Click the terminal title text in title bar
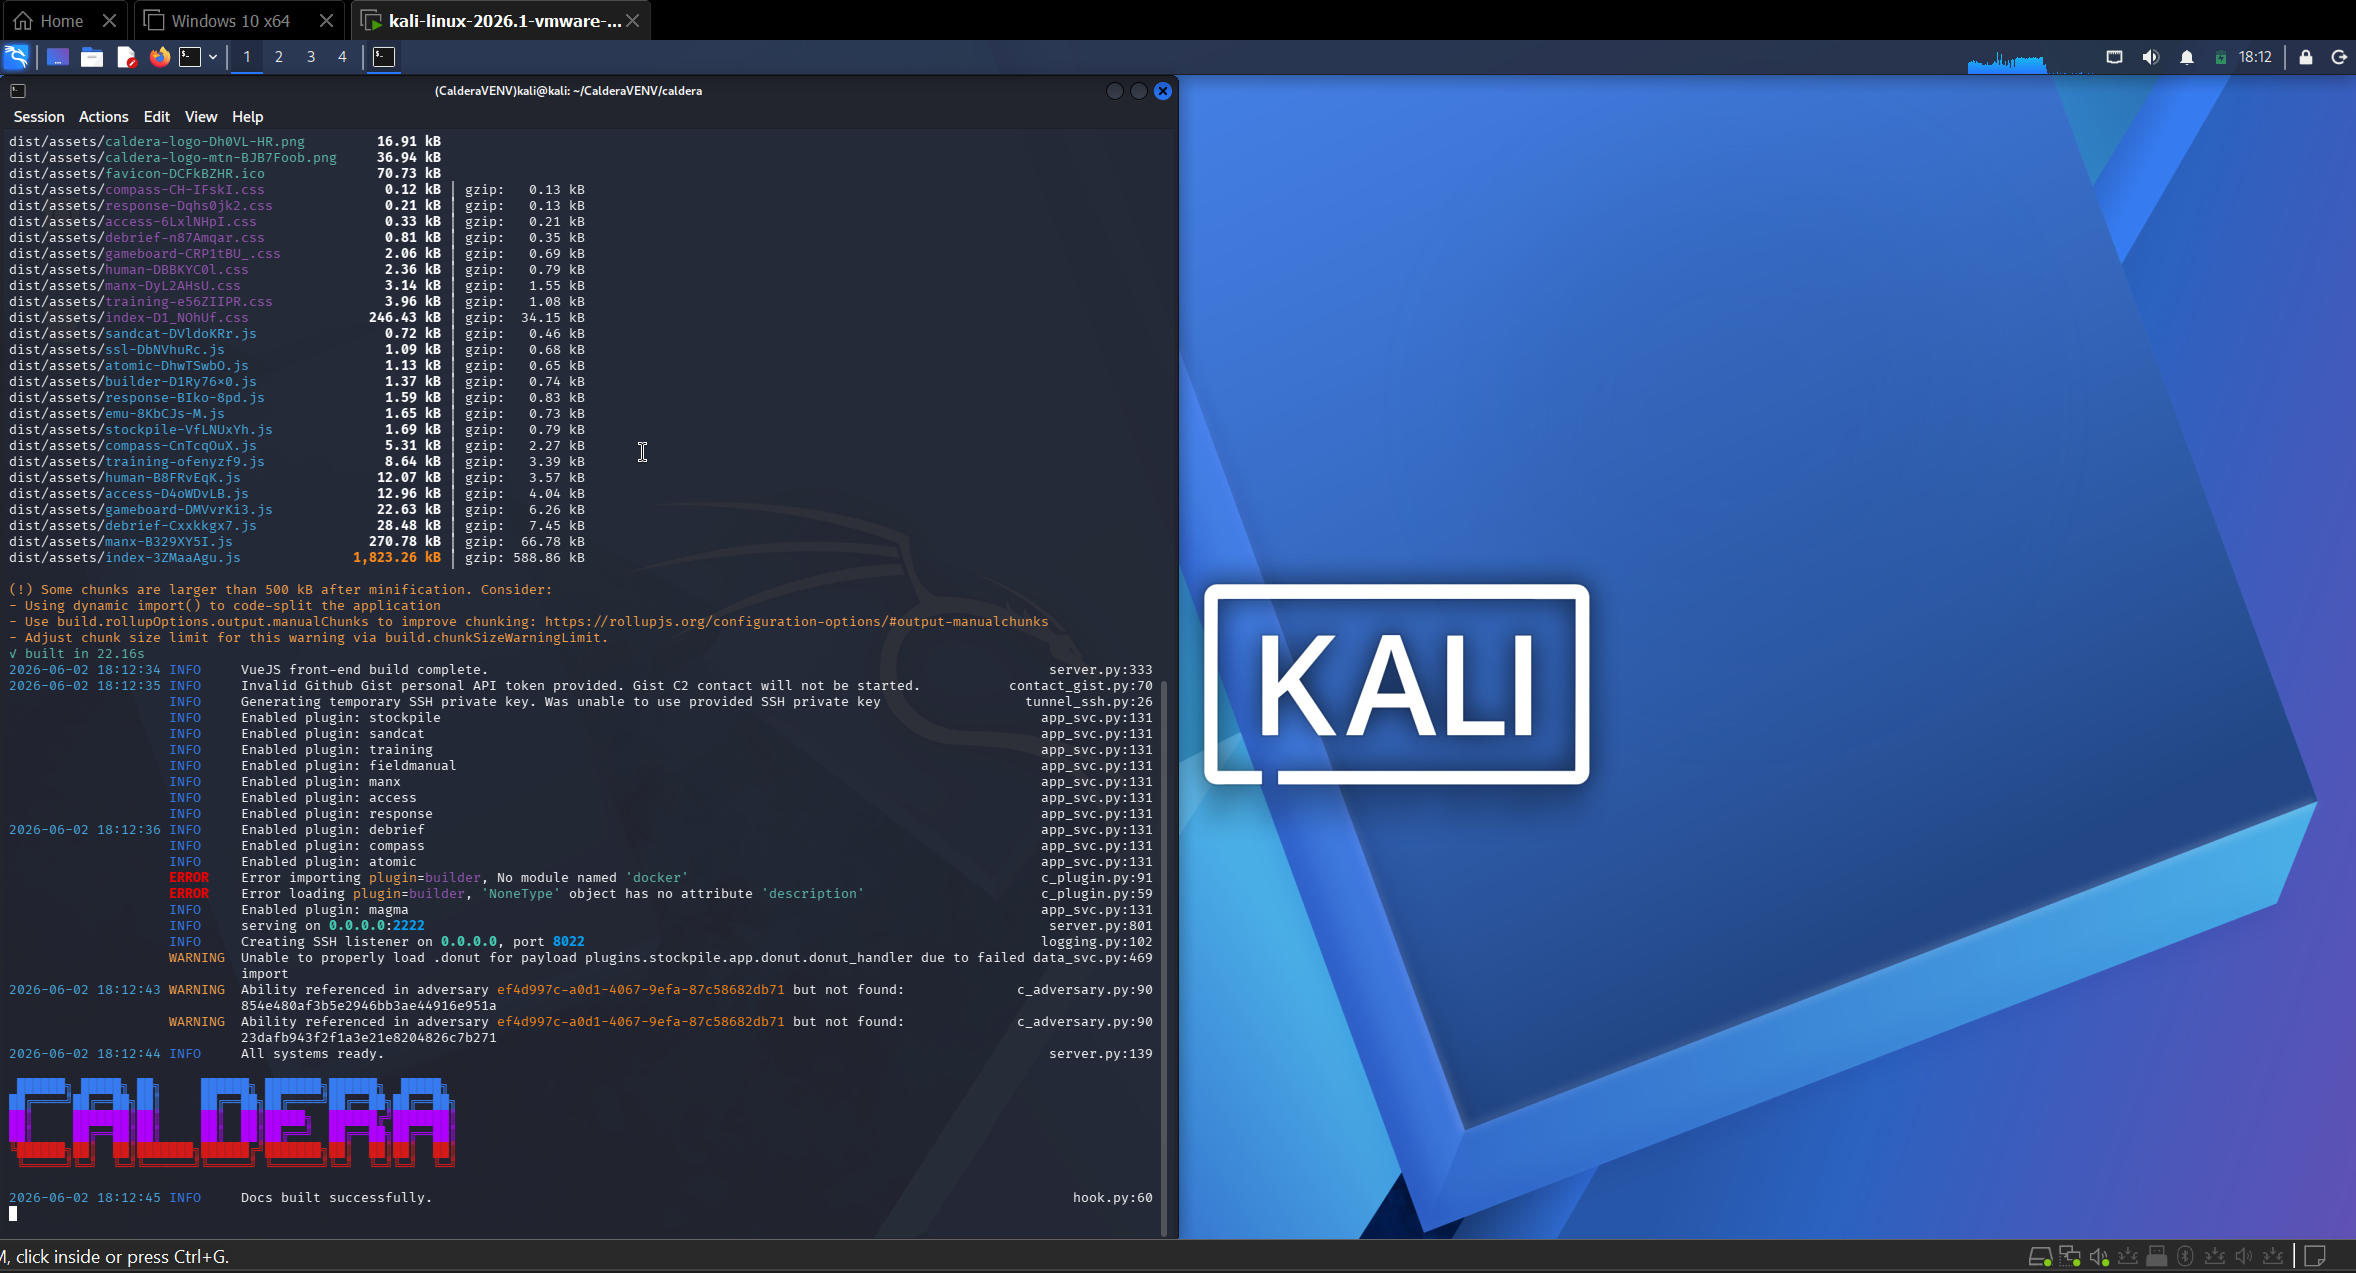The width and height of the screenshot is (2356, 1273). click(568, 91)
